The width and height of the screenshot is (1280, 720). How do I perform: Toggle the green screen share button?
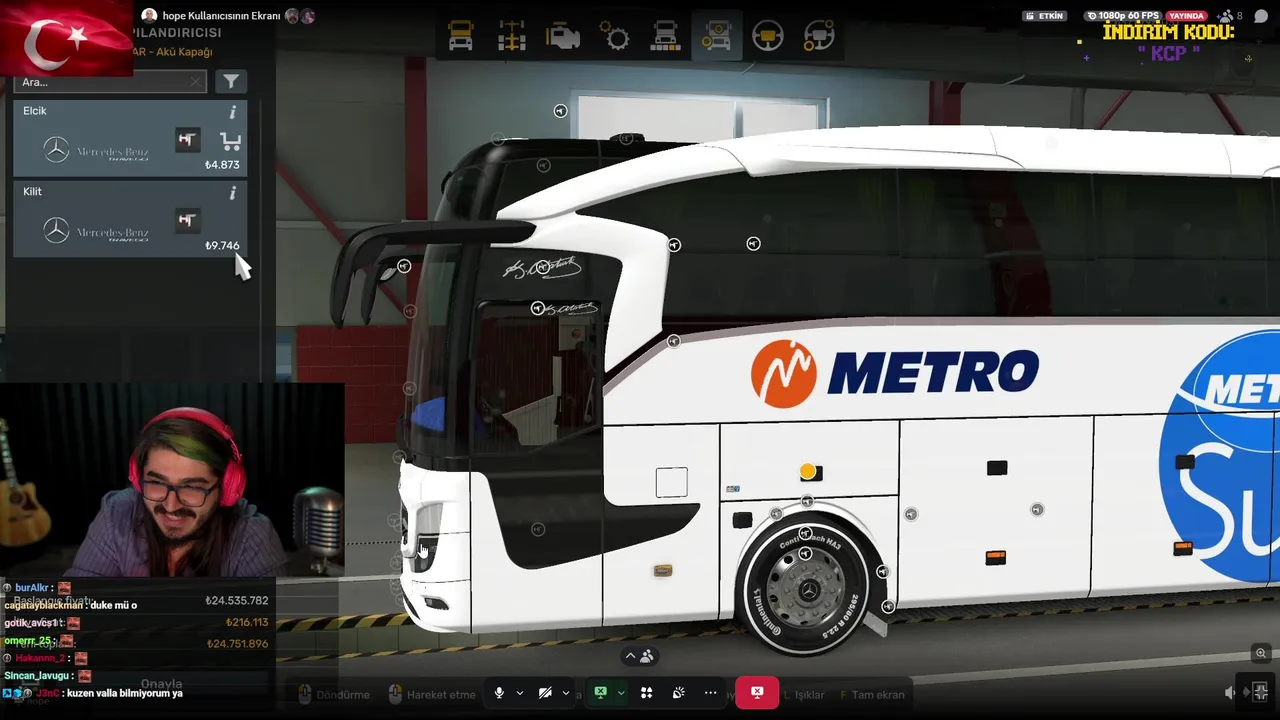(x=600, y=693)
